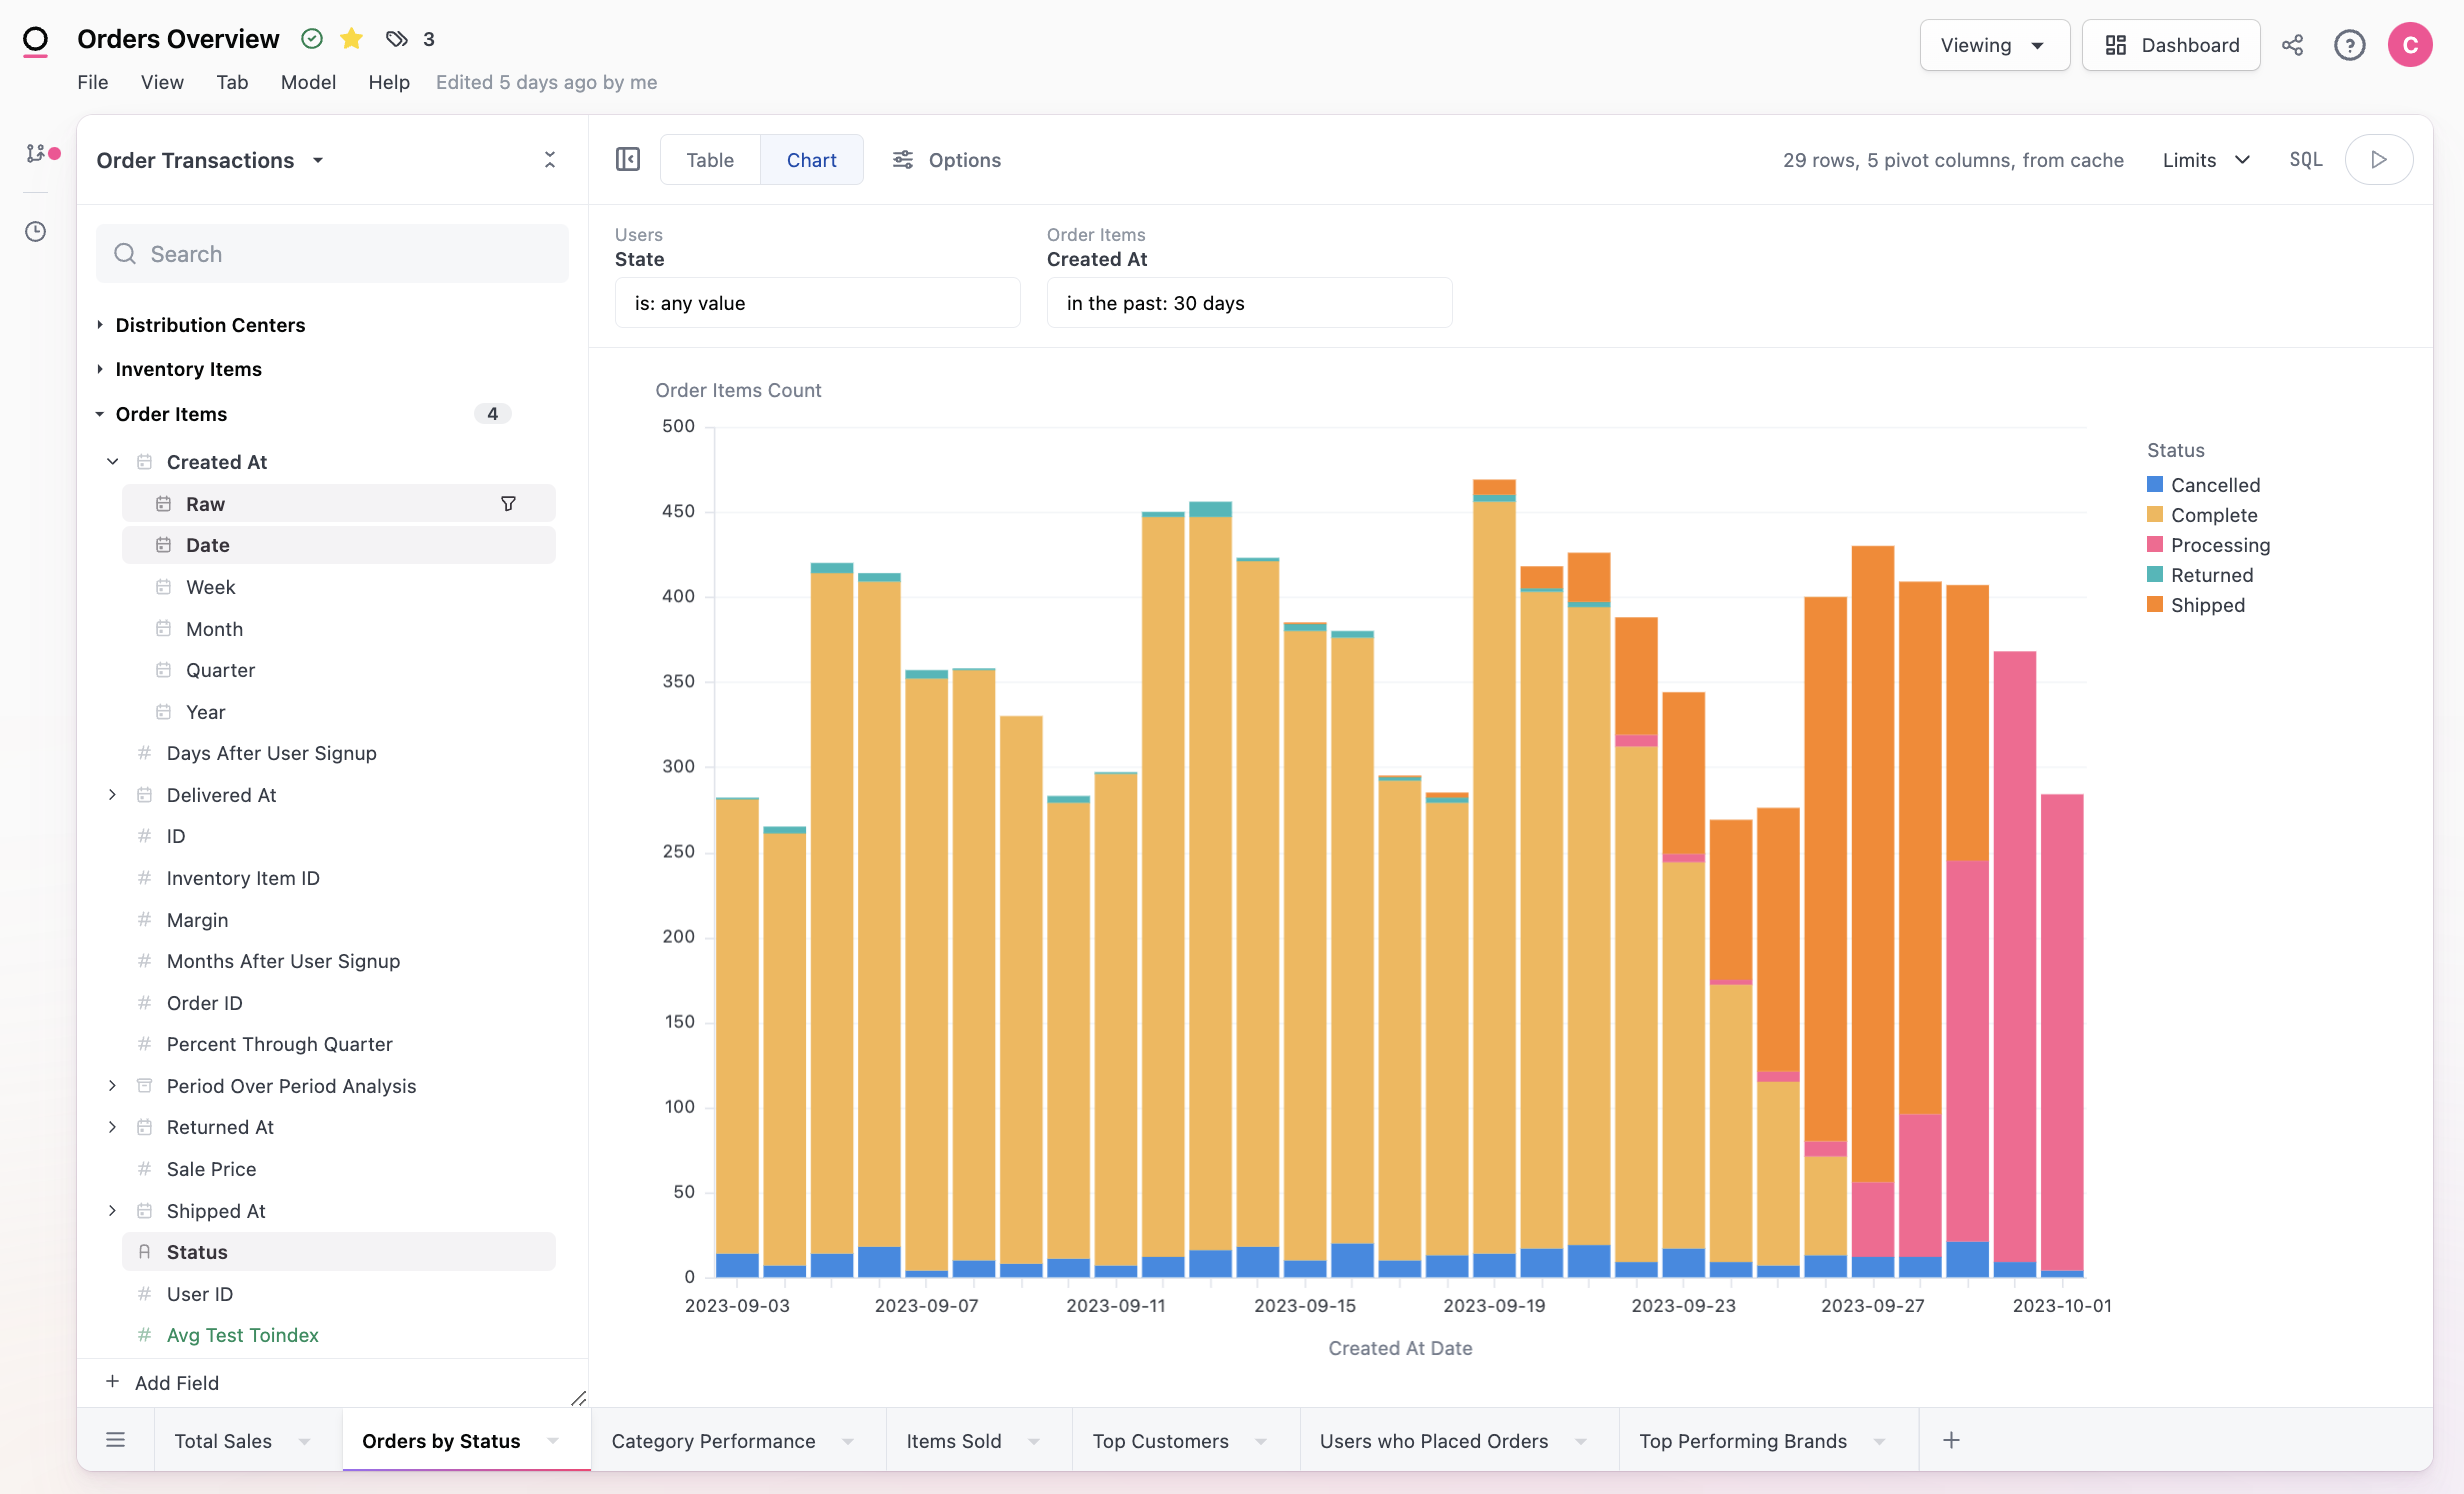Expand the Distribution Centers group
Viewport: 2464px width, 1494px height.
pos(210,325)
